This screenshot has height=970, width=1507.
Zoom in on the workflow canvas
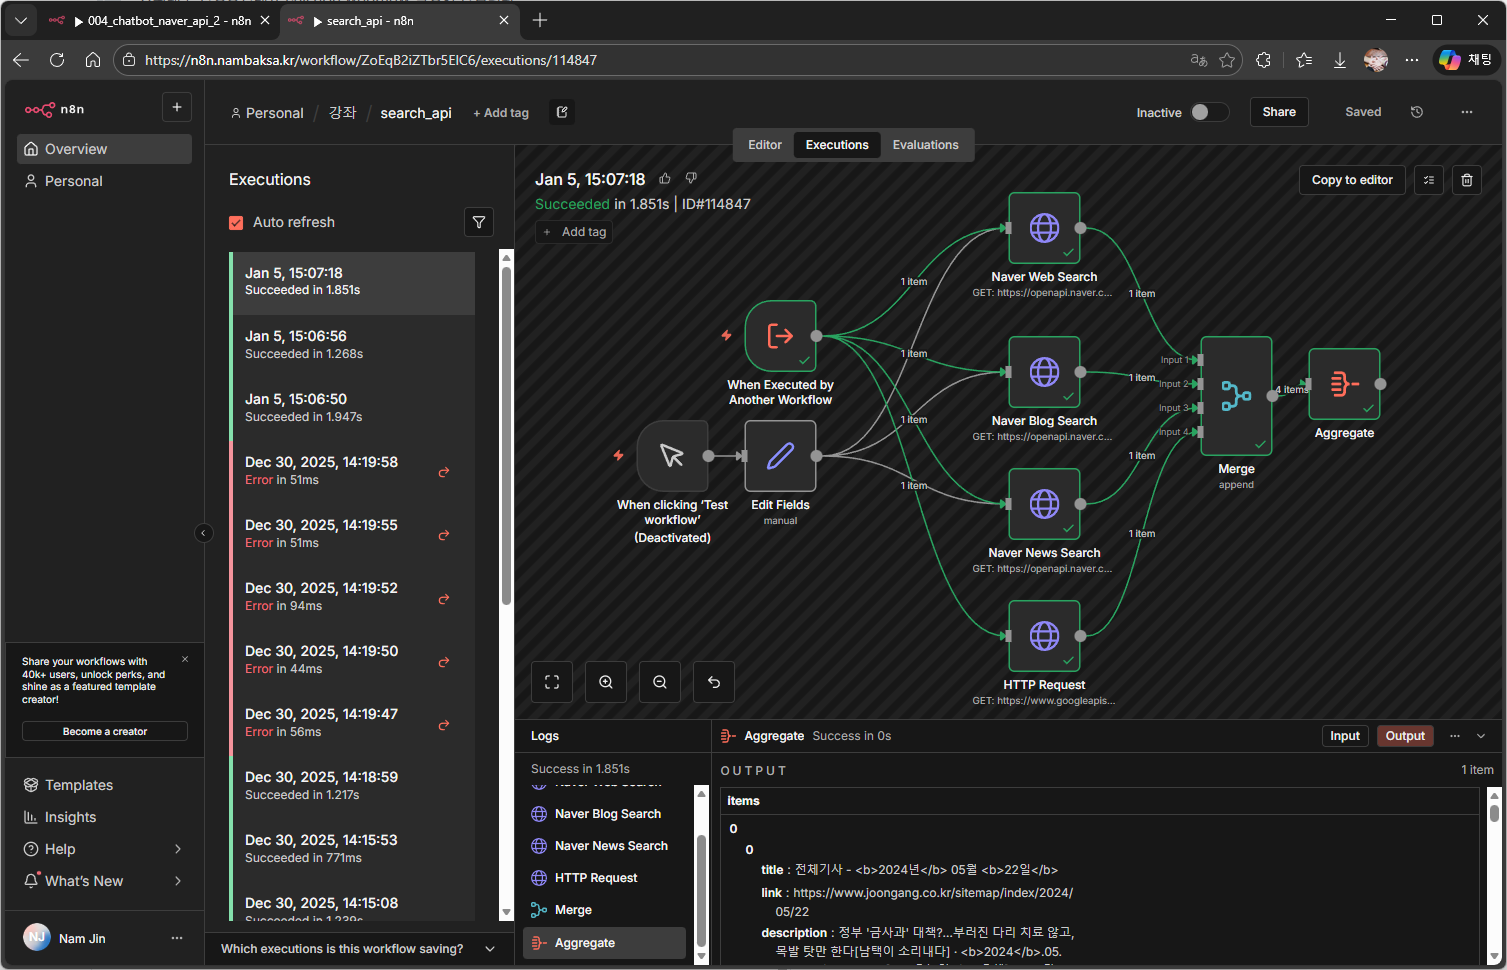click(x=606, y=682)
